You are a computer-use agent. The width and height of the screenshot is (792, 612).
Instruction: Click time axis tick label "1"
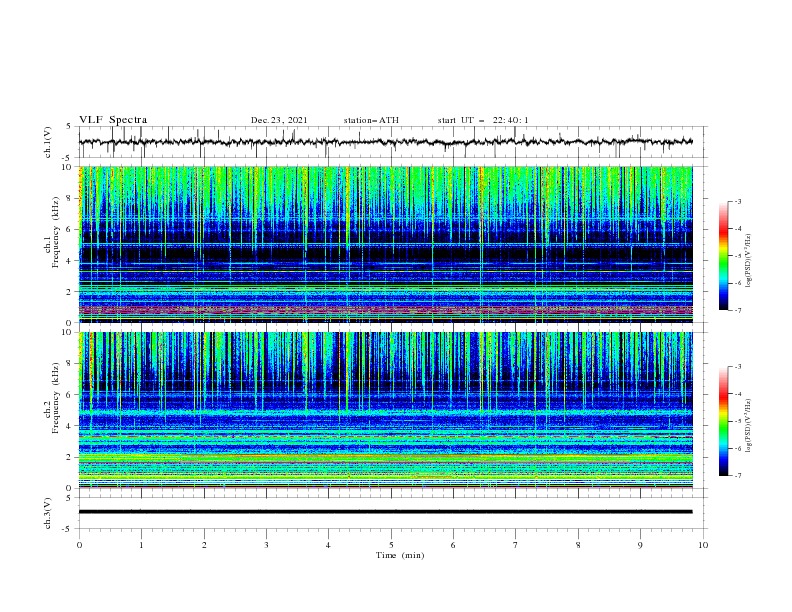141,545
